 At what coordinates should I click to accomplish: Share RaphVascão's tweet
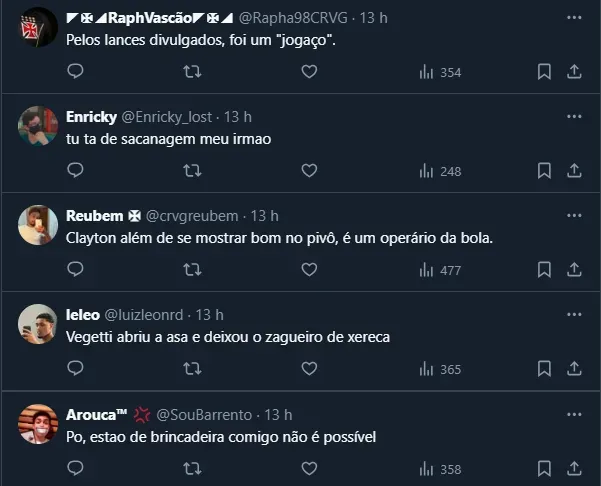tap(574, 72)
